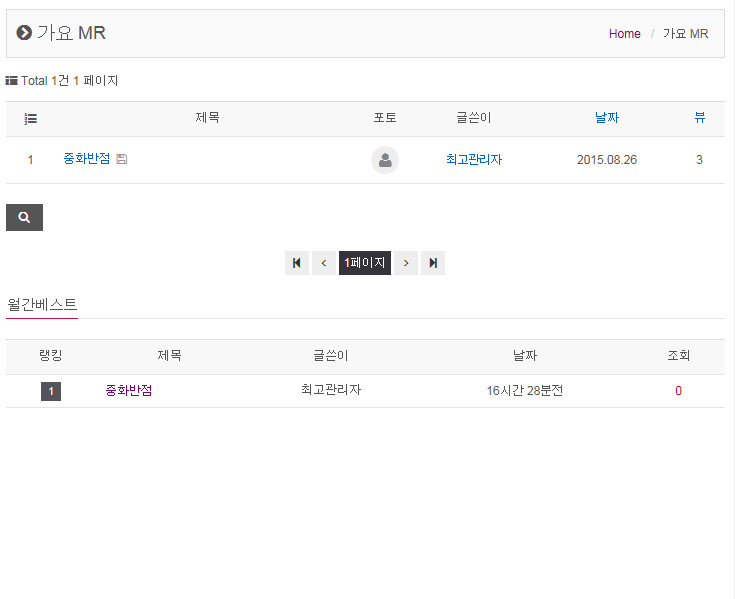Sort by 뷰 column link
Image resolution: width=735 pixels, height=599 pixels.
tap(699, 117)
